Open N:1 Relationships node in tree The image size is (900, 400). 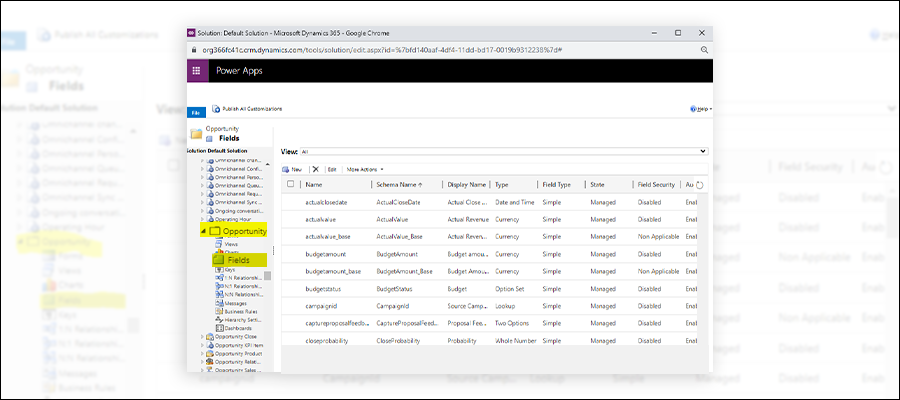pyautogui.click(x=238, y=286)
